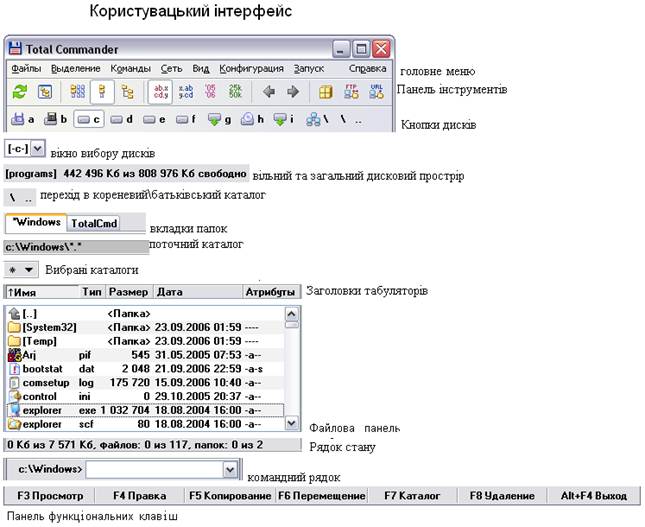Expand the command line history dropdown

point(230,469)
